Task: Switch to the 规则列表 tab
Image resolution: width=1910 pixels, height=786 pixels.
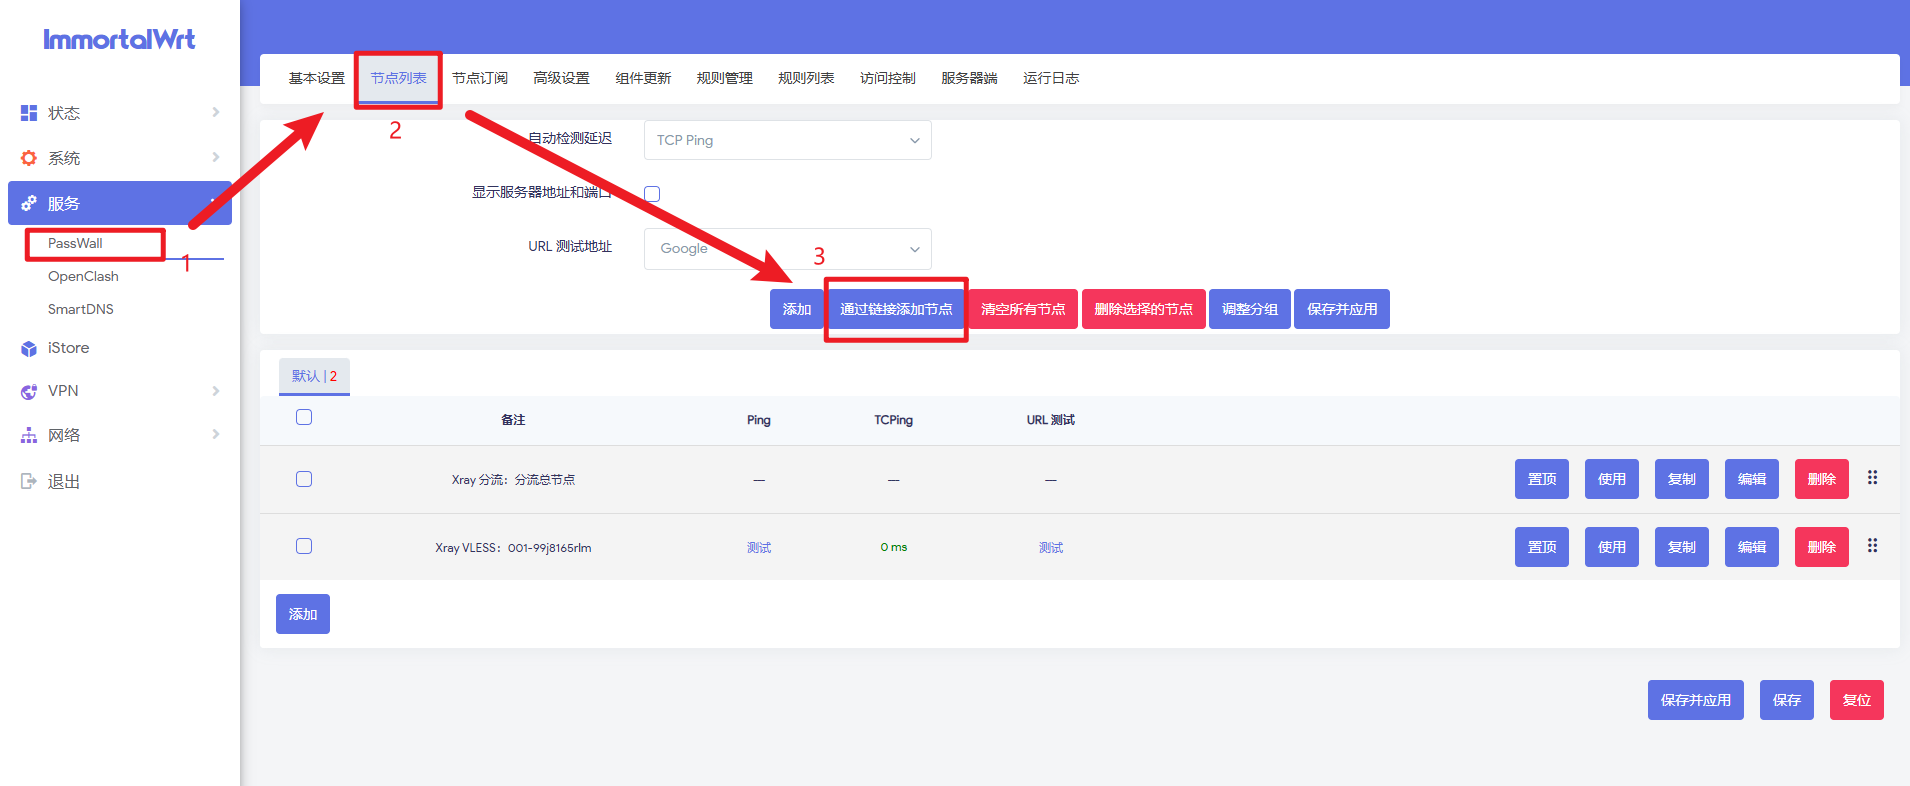Action: 806,78
